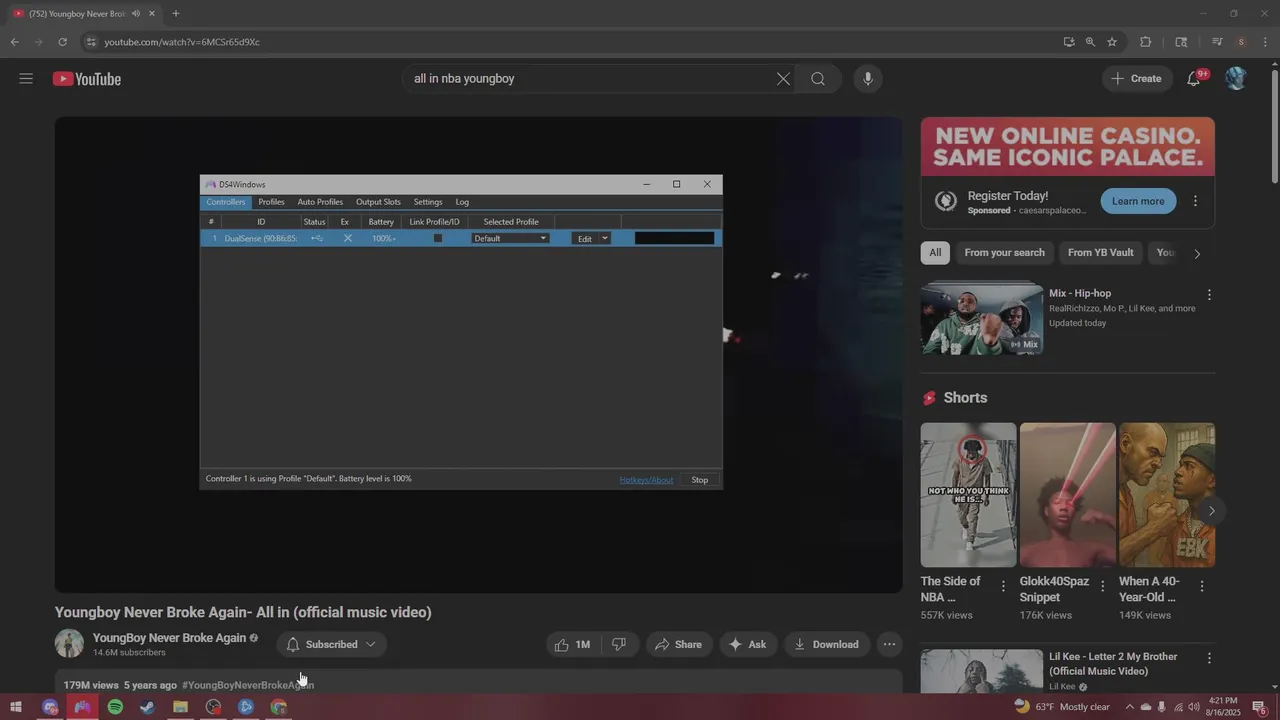
Task: Click the Ask button
Action: tap(747, 644)
